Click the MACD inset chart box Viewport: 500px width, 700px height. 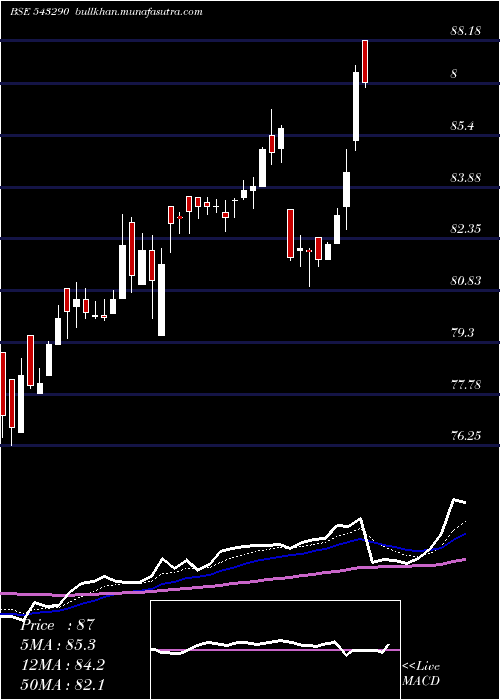click(x=275, y=650)
